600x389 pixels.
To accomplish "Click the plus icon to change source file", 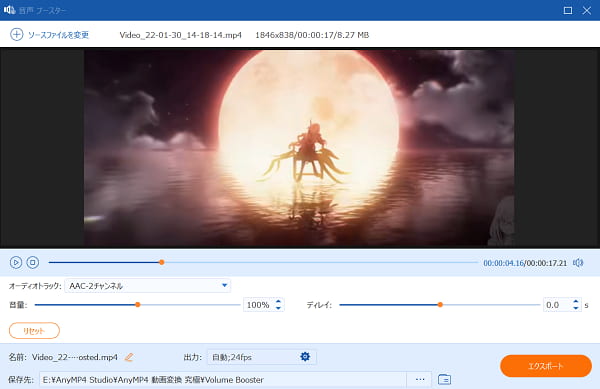I will [16, 34].
